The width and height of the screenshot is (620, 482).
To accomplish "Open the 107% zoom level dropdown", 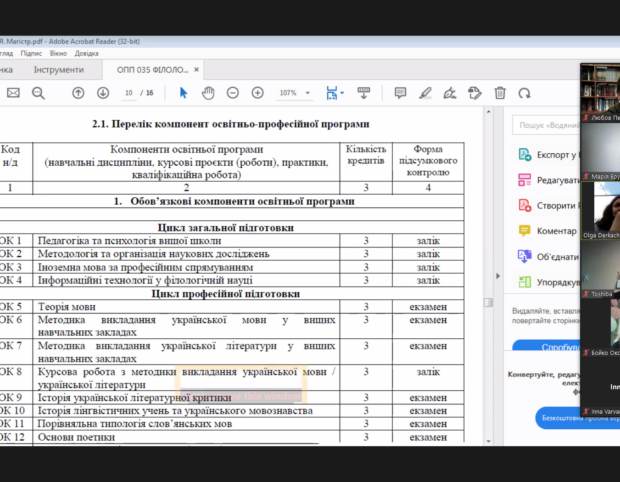I will pos(307,93).
